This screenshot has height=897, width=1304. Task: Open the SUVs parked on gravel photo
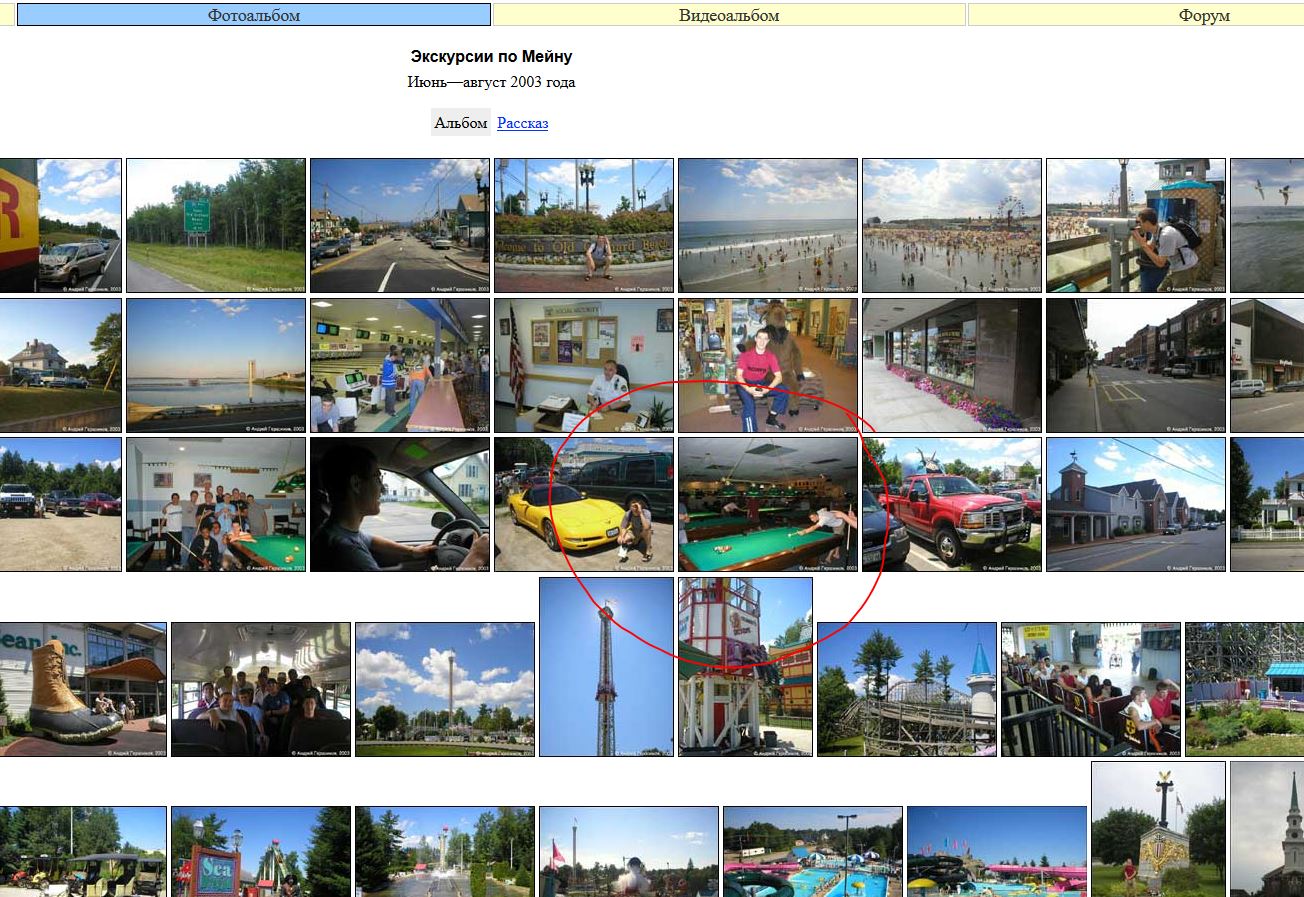click(60, 504)
